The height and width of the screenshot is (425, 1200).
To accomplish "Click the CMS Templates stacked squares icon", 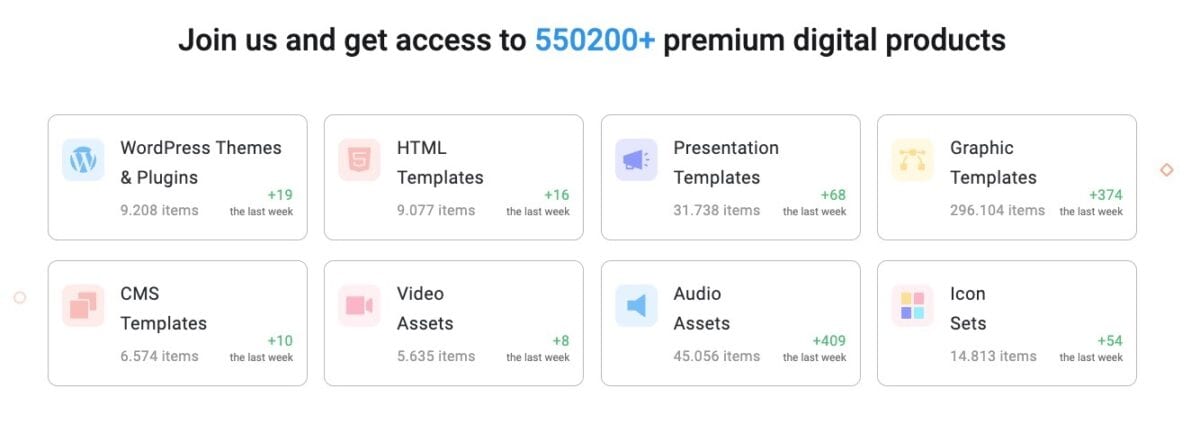I will [83, 306].
